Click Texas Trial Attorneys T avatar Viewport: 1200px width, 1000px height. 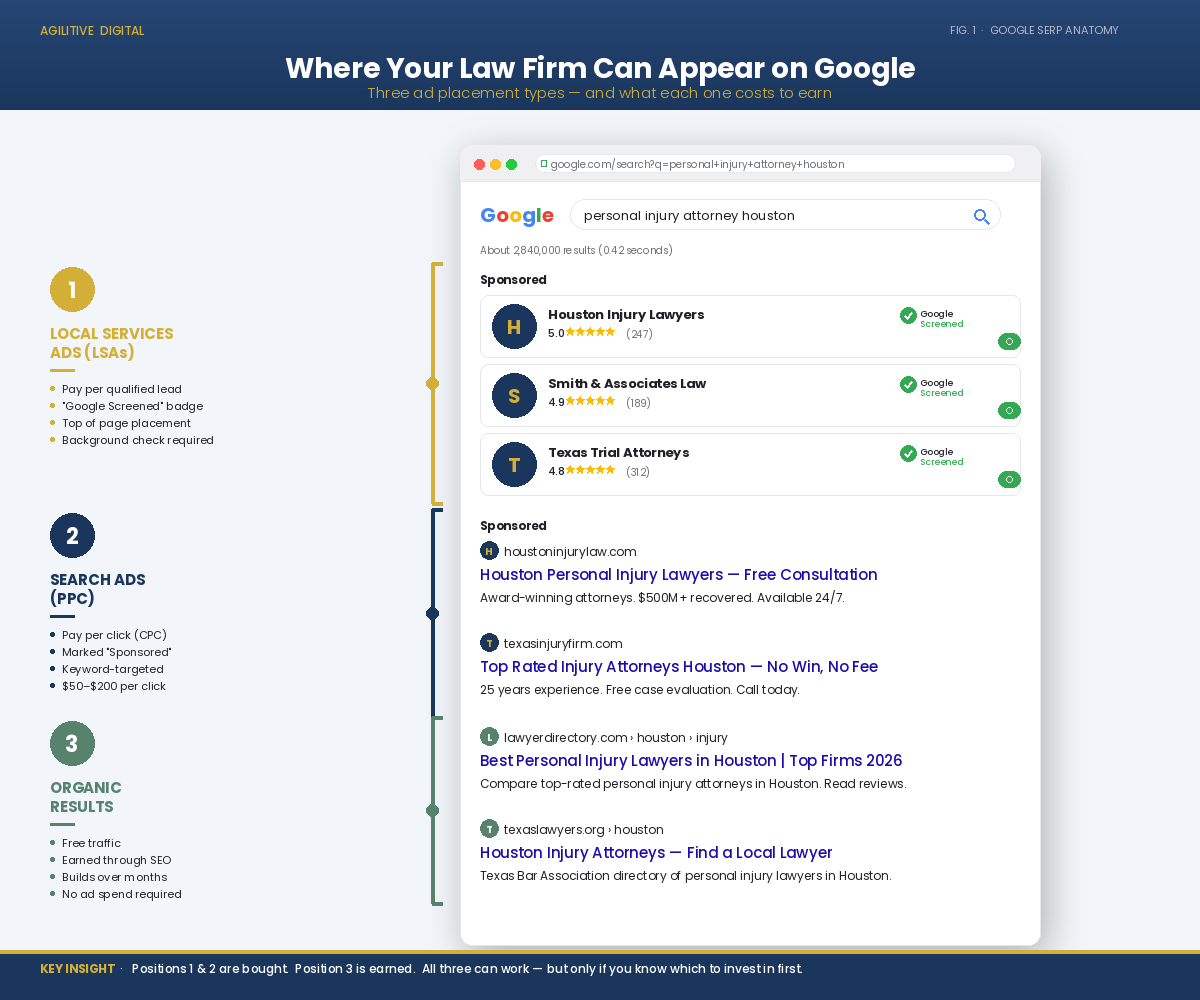514,465
